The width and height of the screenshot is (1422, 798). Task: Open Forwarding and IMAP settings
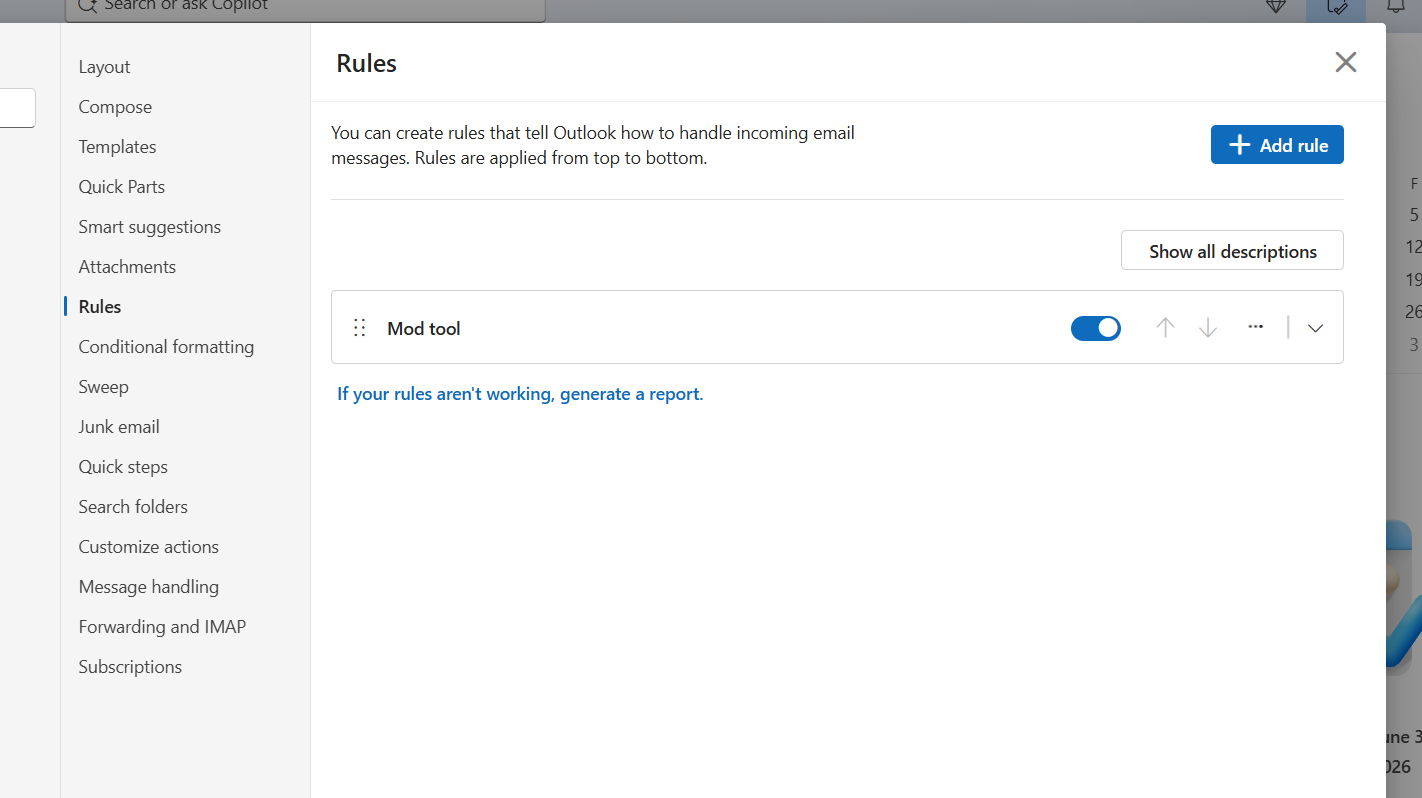coord(162,627)
